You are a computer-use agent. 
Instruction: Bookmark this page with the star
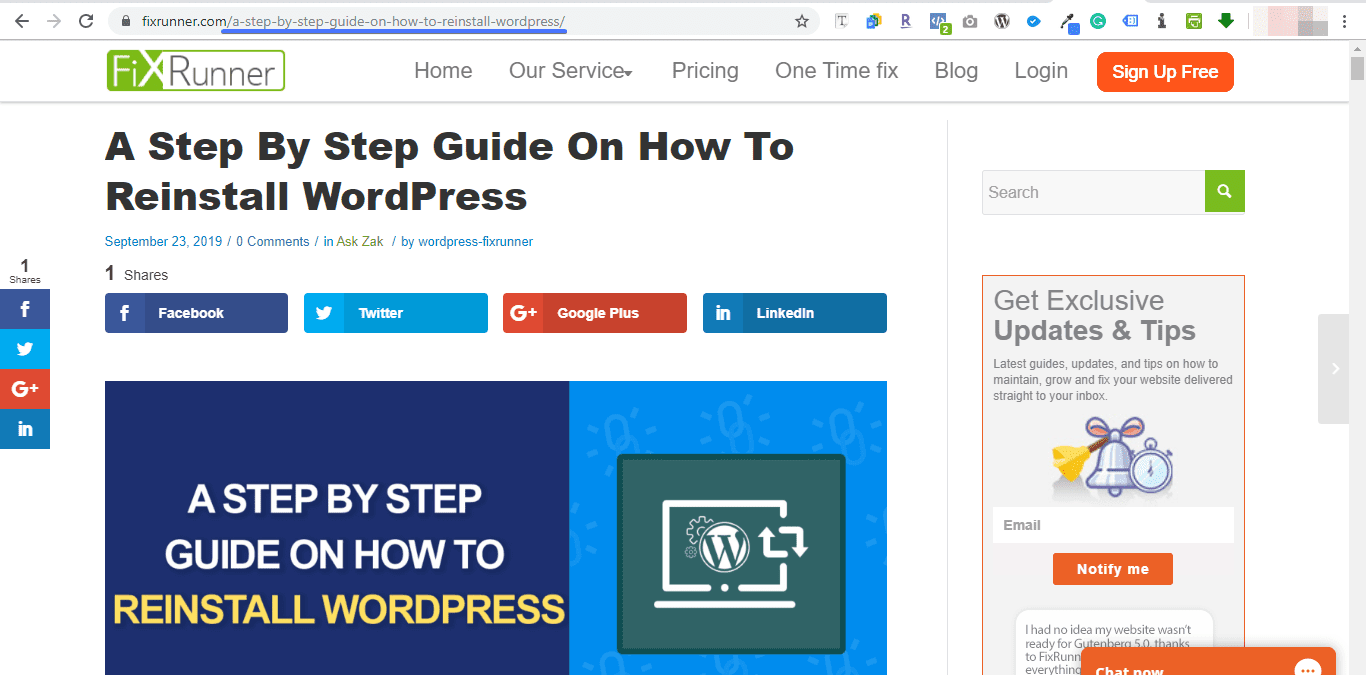(801, 21)
